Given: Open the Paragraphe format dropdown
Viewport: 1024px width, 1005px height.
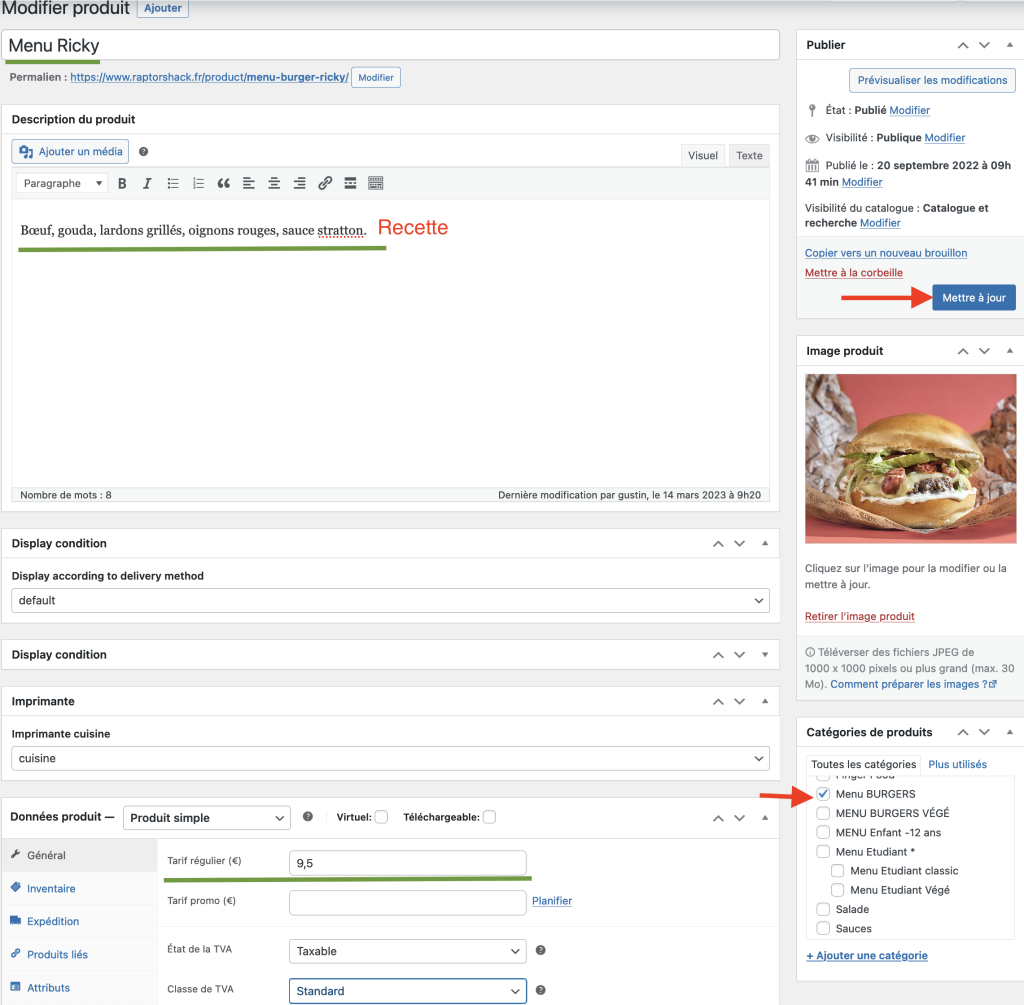Looking at the screenshot, I should point(64,183).
